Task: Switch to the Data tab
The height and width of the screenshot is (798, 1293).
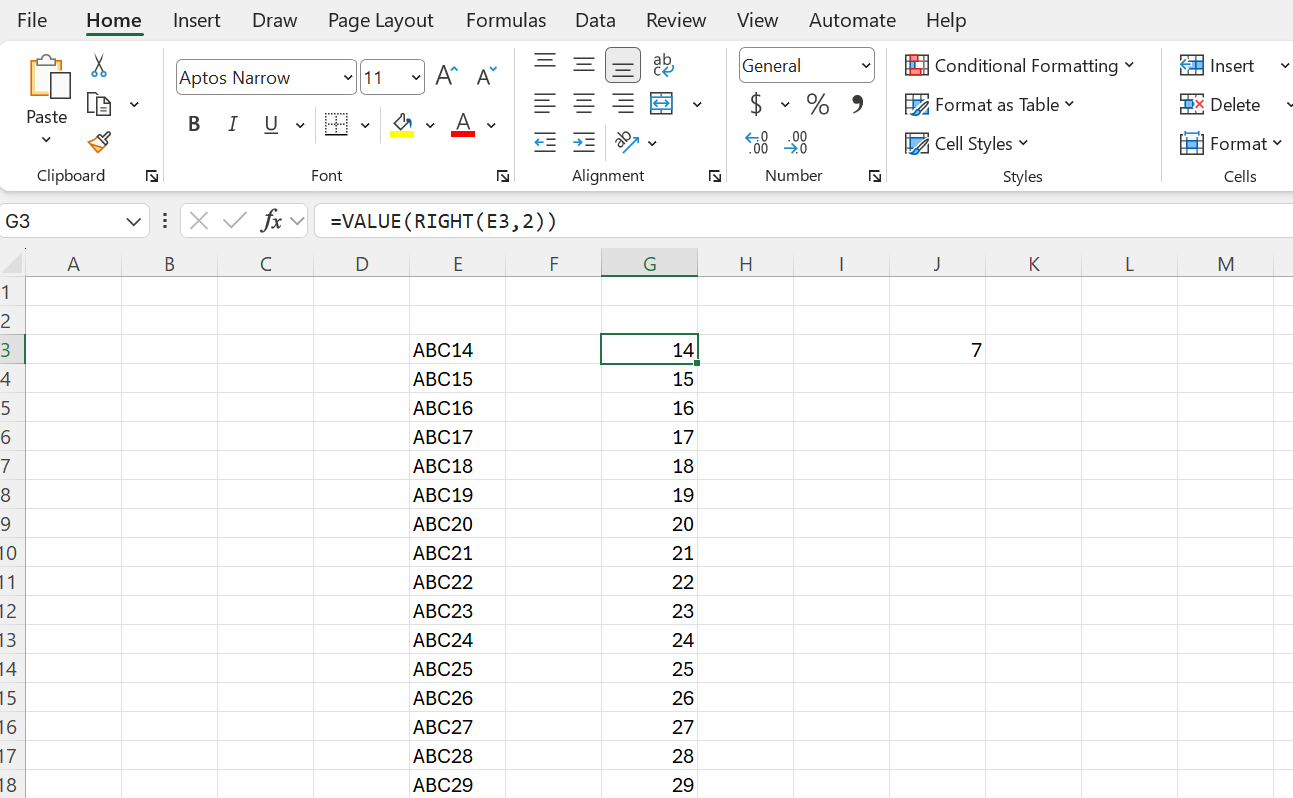Action: pyautogui.click(x=596, y=20)
